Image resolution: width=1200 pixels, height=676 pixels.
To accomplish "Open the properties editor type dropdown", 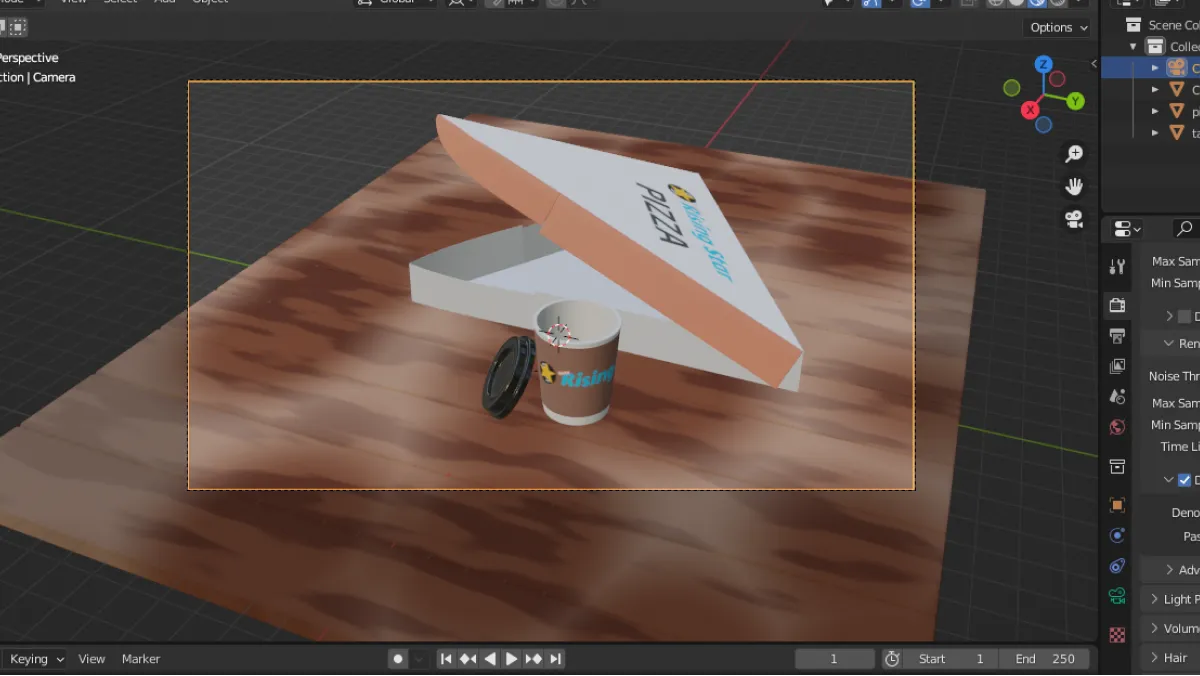I will click(x=1128, y=229).
